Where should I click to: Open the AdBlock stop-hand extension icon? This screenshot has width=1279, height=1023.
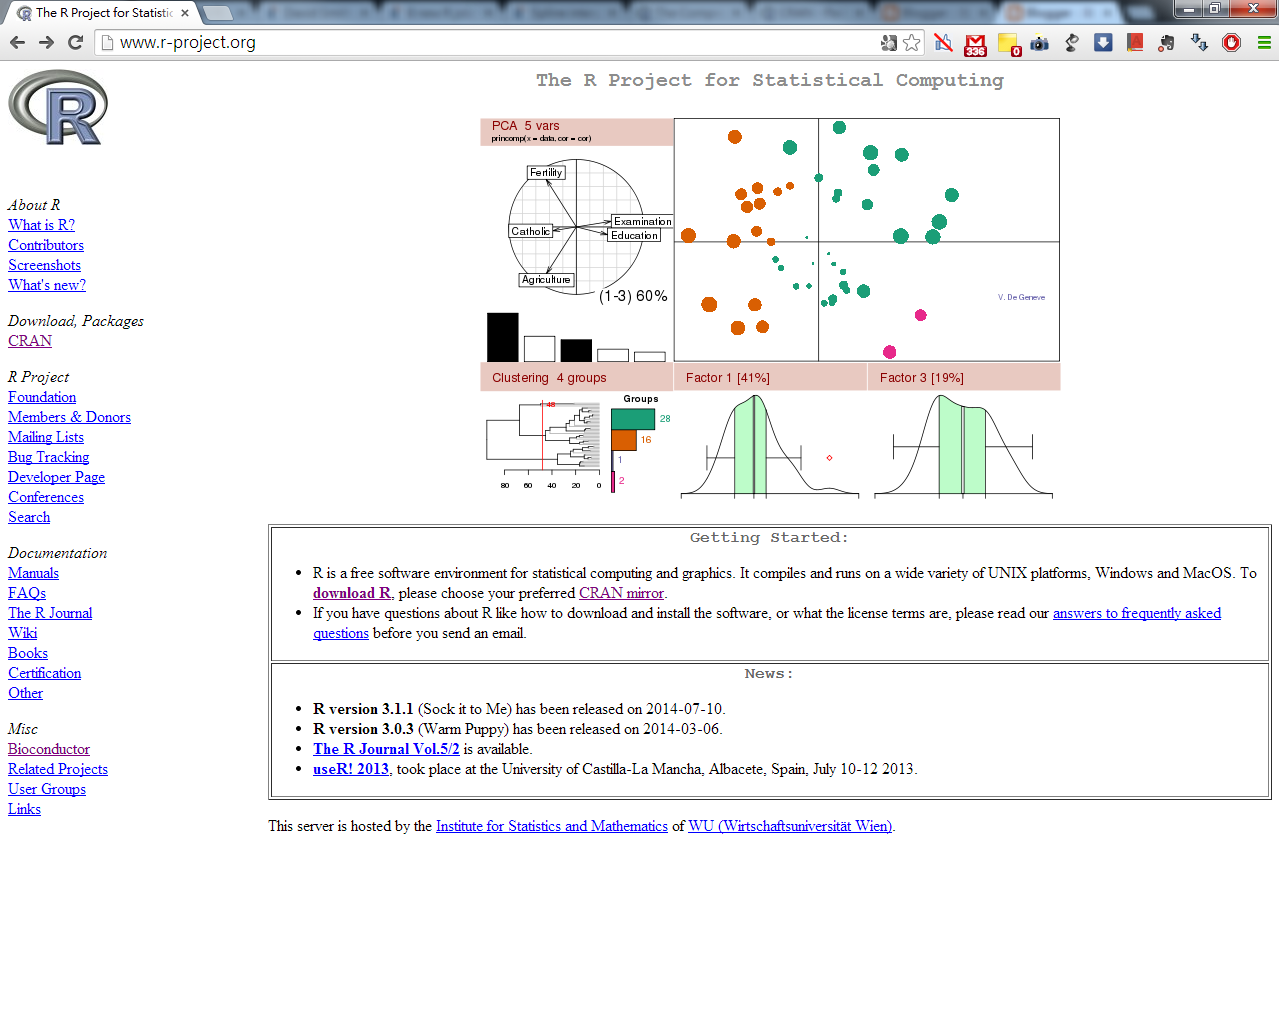1231,44
